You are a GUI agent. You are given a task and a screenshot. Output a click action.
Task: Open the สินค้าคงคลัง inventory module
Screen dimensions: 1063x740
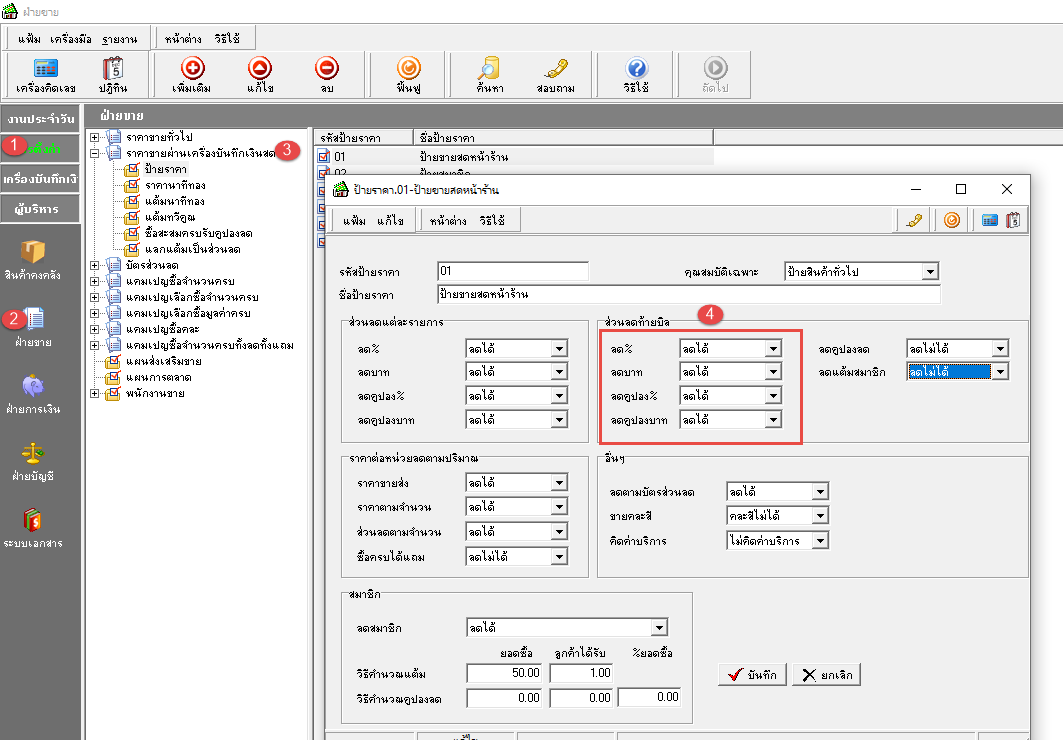(x=33, y=259)
